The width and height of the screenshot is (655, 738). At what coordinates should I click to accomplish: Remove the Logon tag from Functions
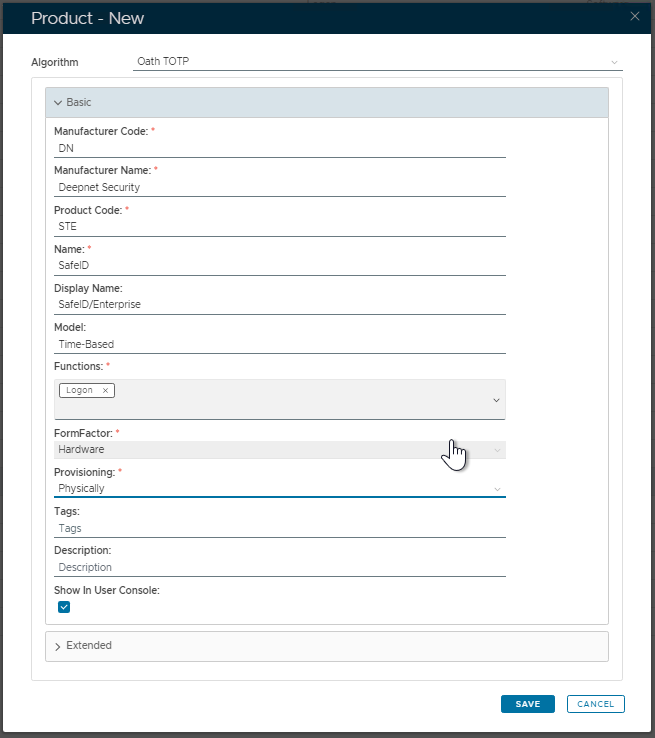pyautogui.click(x=105, y=390)
